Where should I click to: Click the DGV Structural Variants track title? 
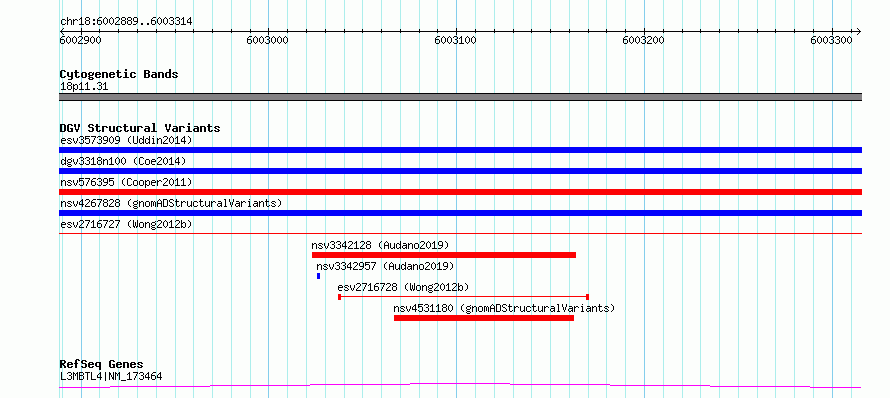[140, 128]
